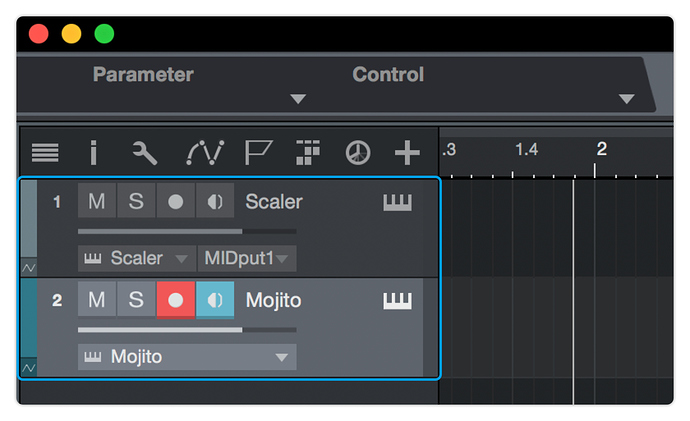Disable record arm on Mojito track
The image size is (690, 421).
point(176,300)
